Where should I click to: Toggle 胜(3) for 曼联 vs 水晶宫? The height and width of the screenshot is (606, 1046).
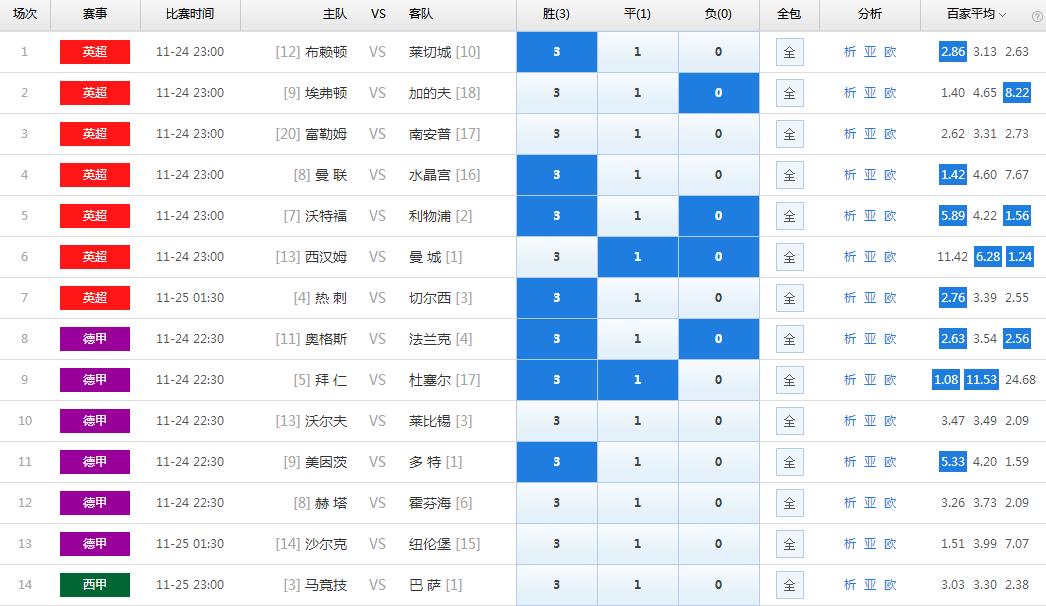click(x=556, y=175)
